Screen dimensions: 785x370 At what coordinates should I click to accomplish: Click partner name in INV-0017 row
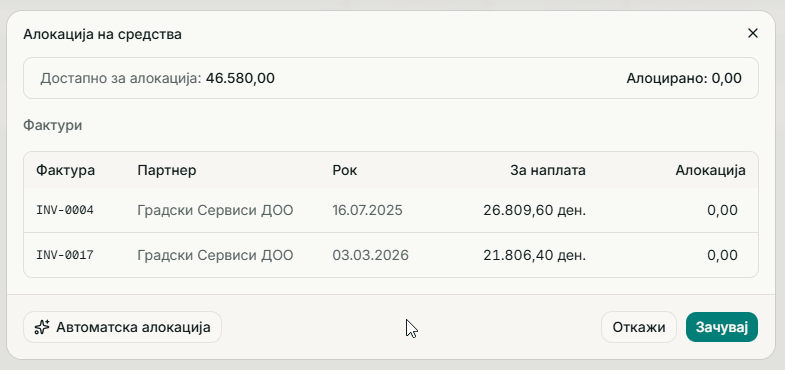coord(215,255)
